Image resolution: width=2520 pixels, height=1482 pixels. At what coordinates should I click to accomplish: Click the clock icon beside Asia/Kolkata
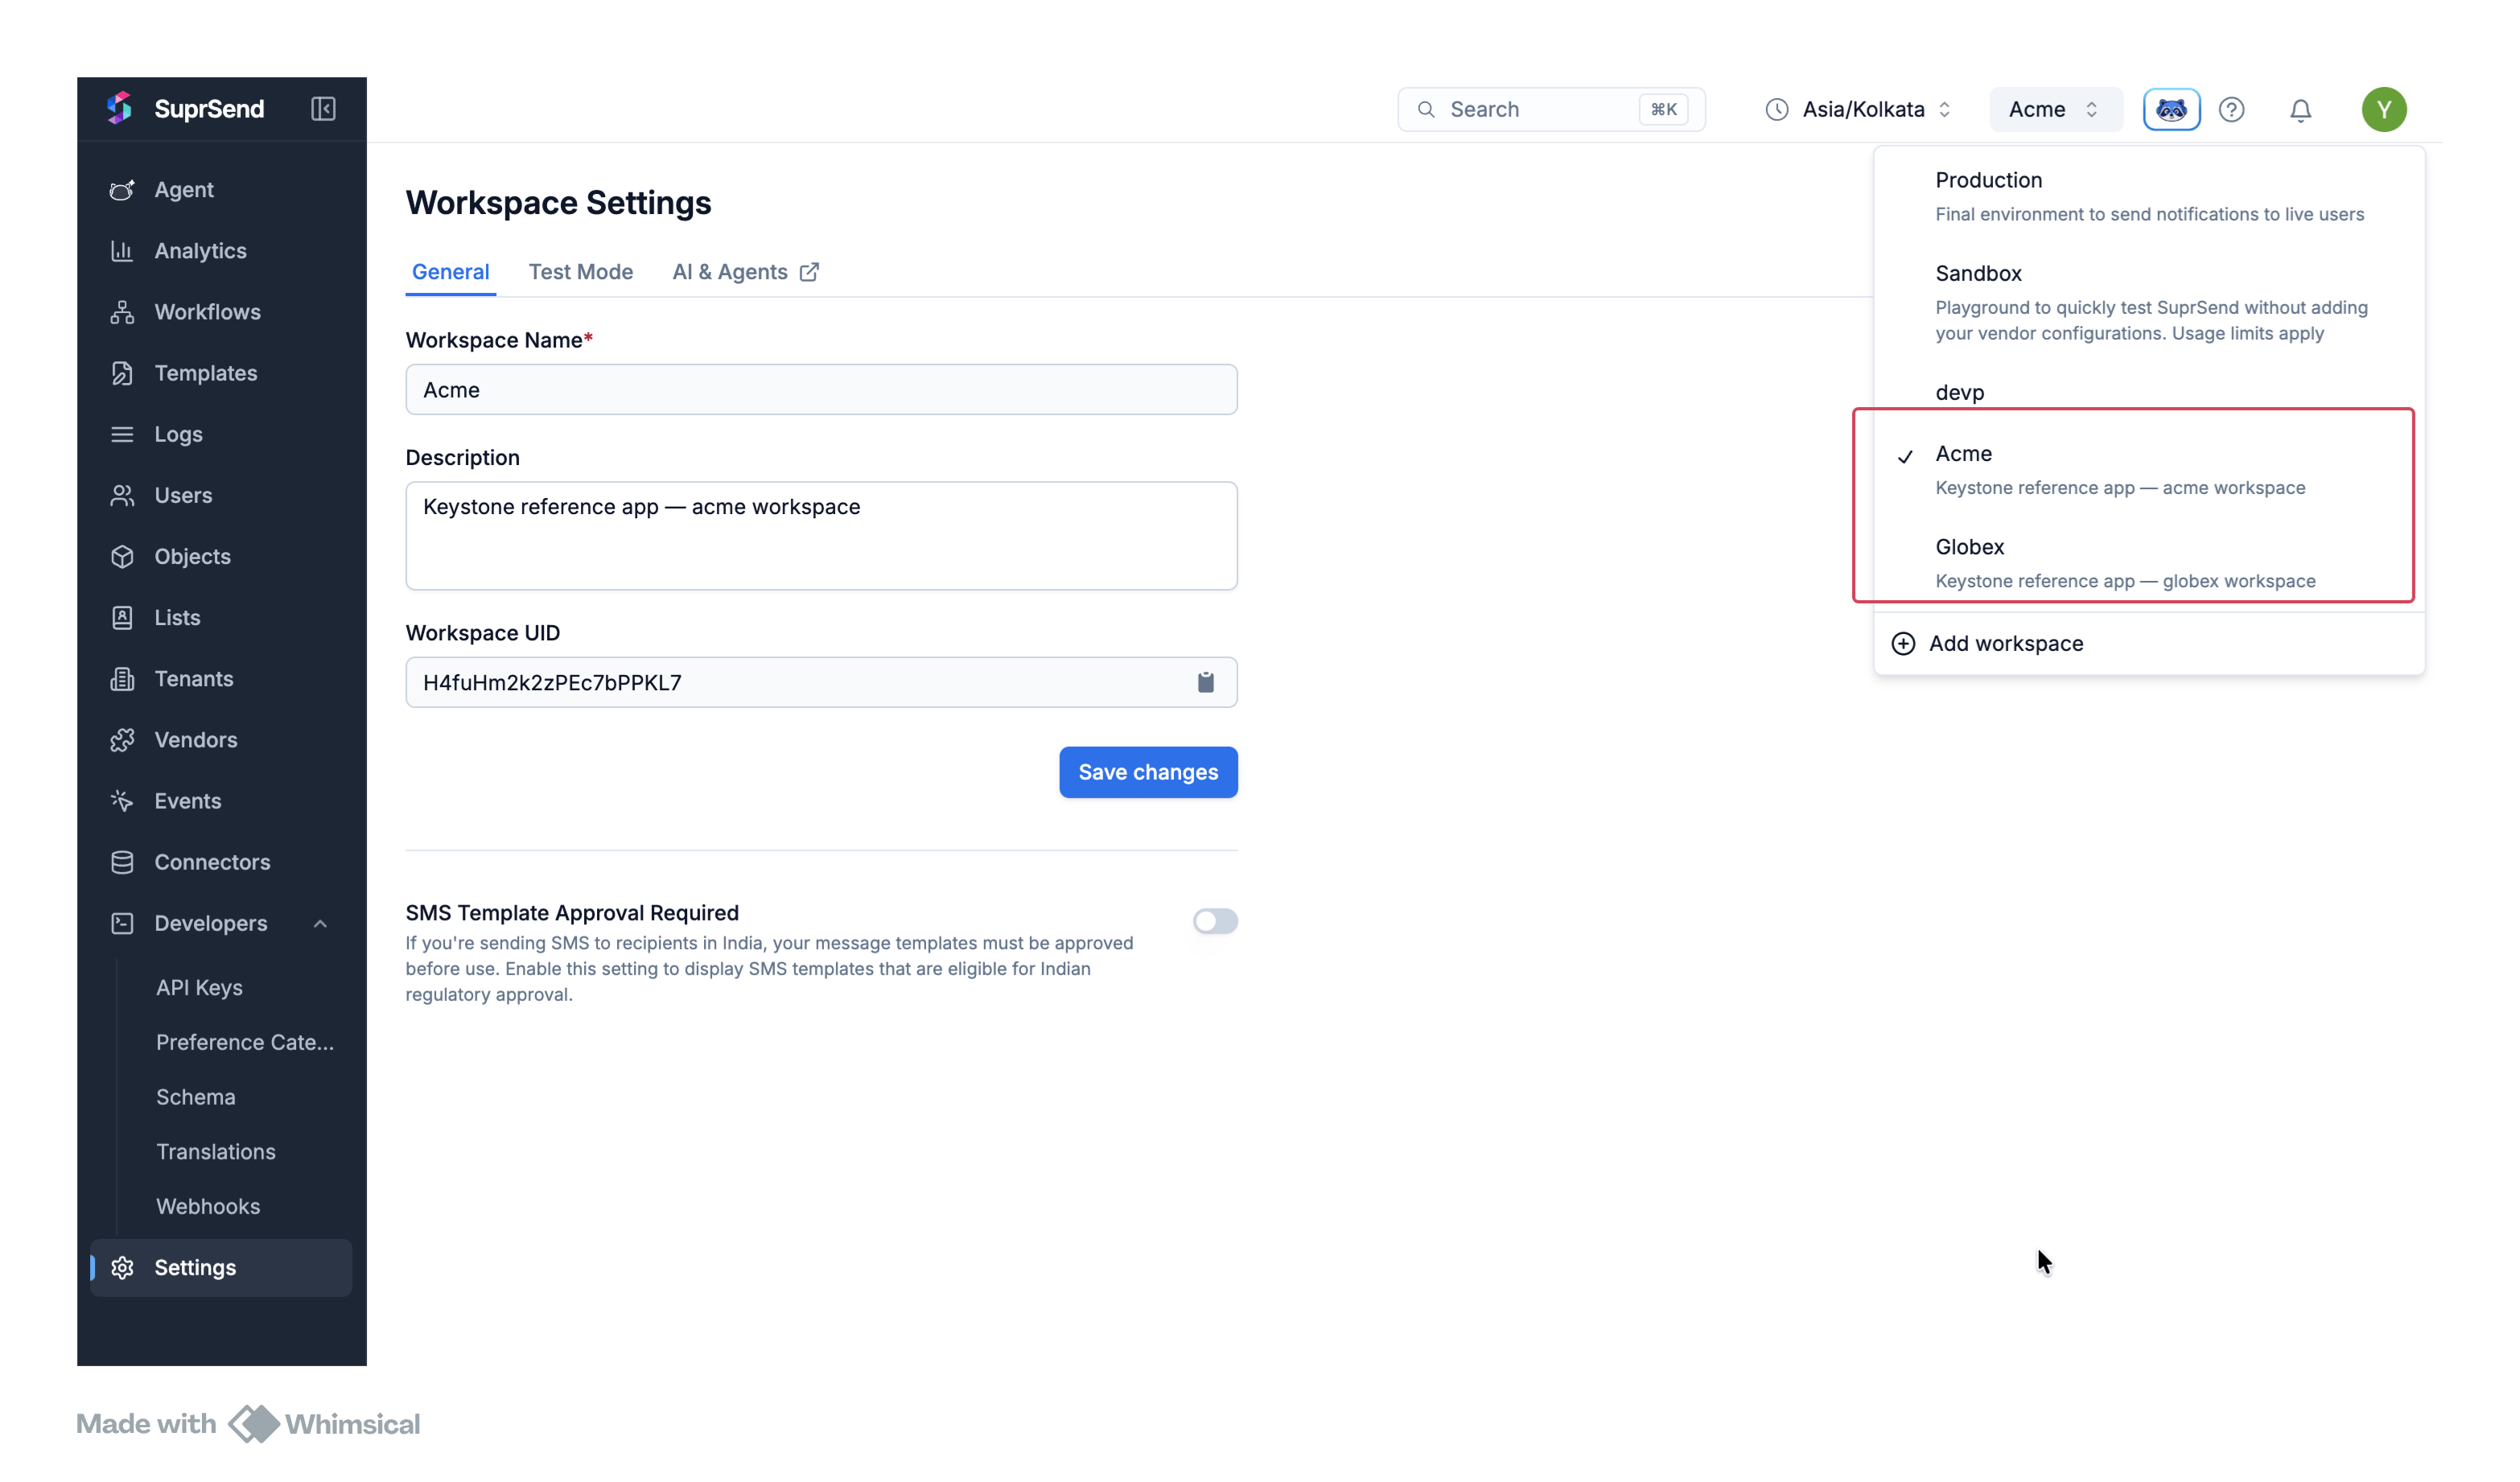1776,109
